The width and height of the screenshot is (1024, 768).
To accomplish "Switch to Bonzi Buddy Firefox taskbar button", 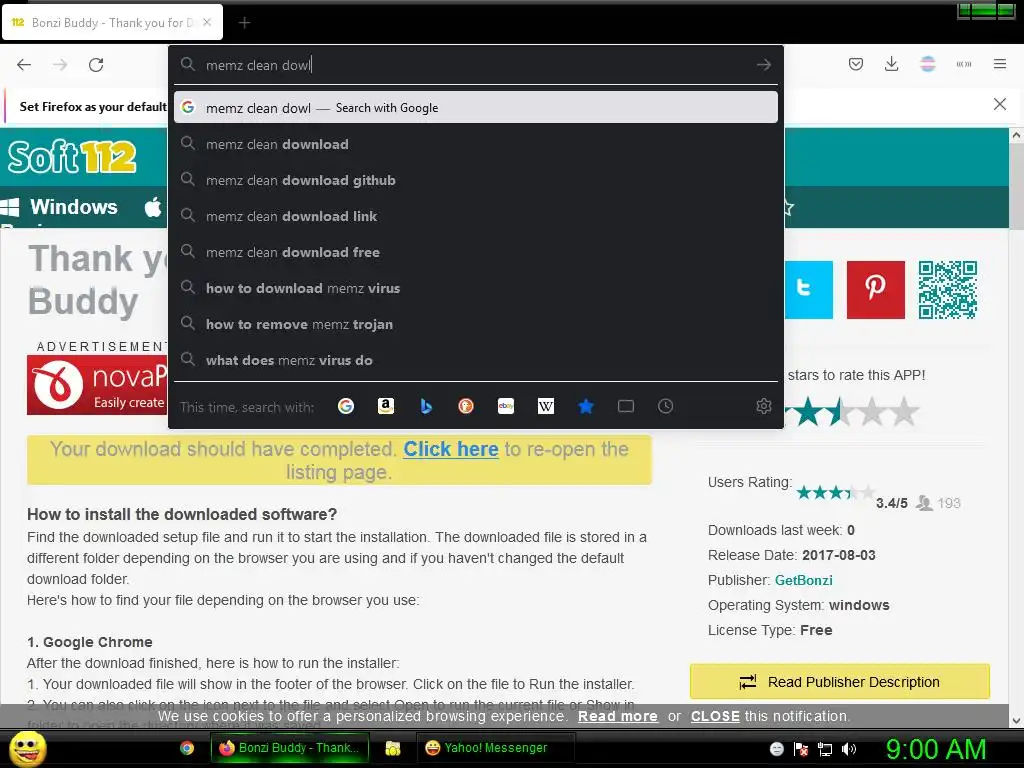I will click(x=290, y=748).
